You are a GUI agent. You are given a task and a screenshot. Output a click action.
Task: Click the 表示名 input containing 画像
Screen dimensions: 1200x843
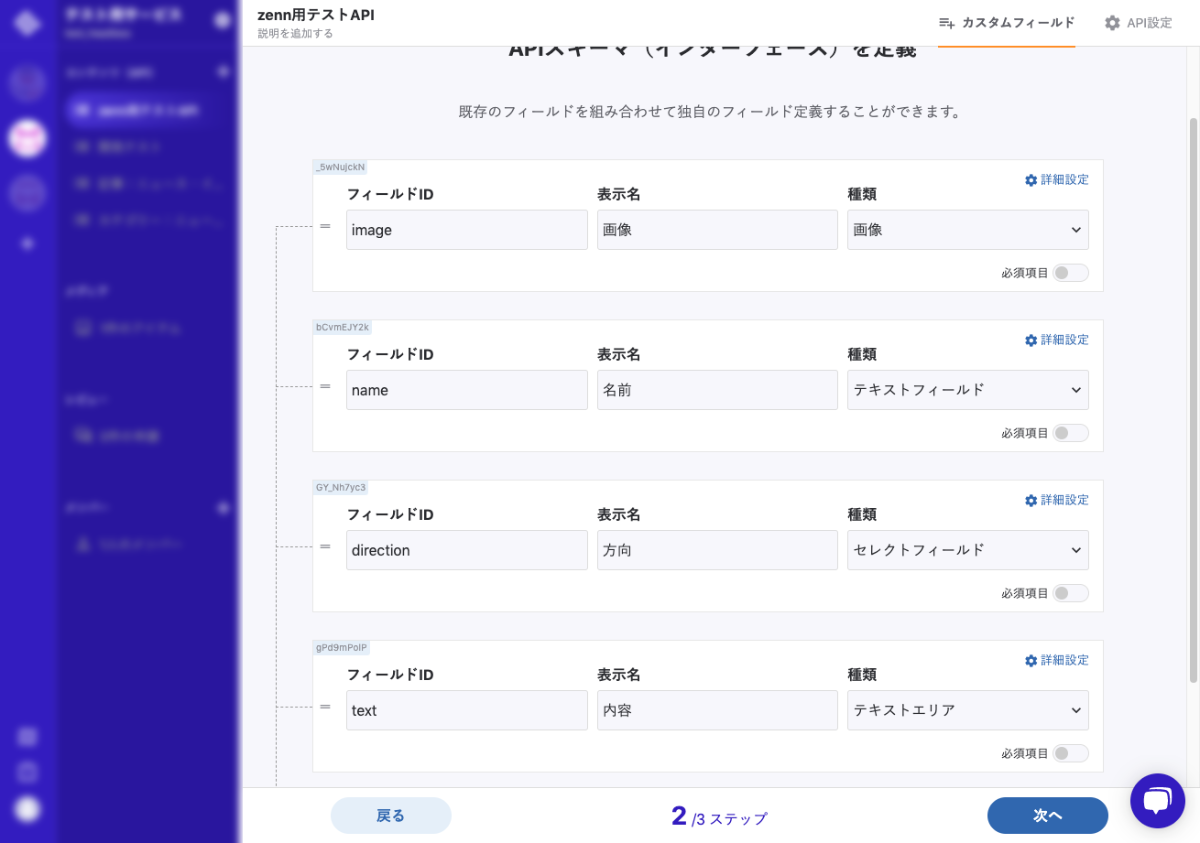point(717,230)
